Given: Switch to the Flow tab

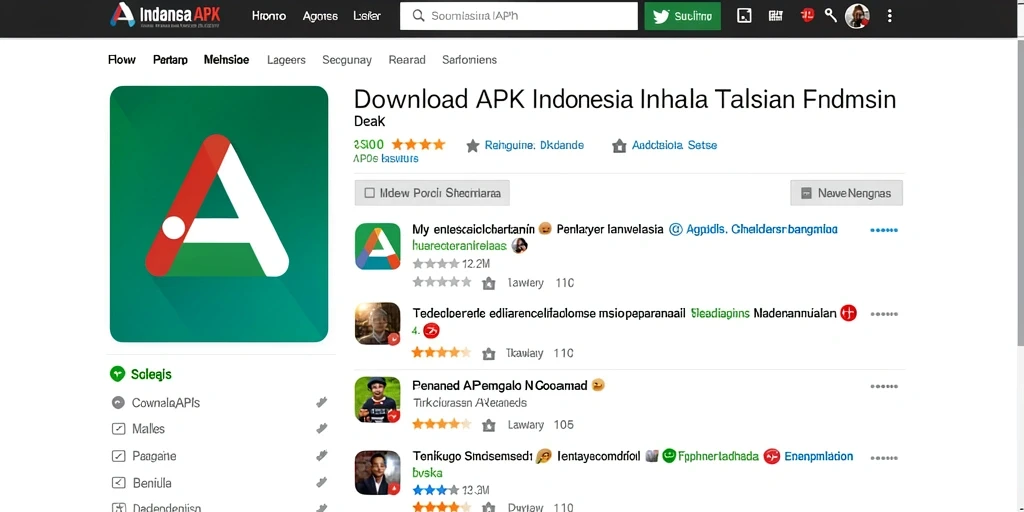Looking at the screenshot, I should (121, 59).
